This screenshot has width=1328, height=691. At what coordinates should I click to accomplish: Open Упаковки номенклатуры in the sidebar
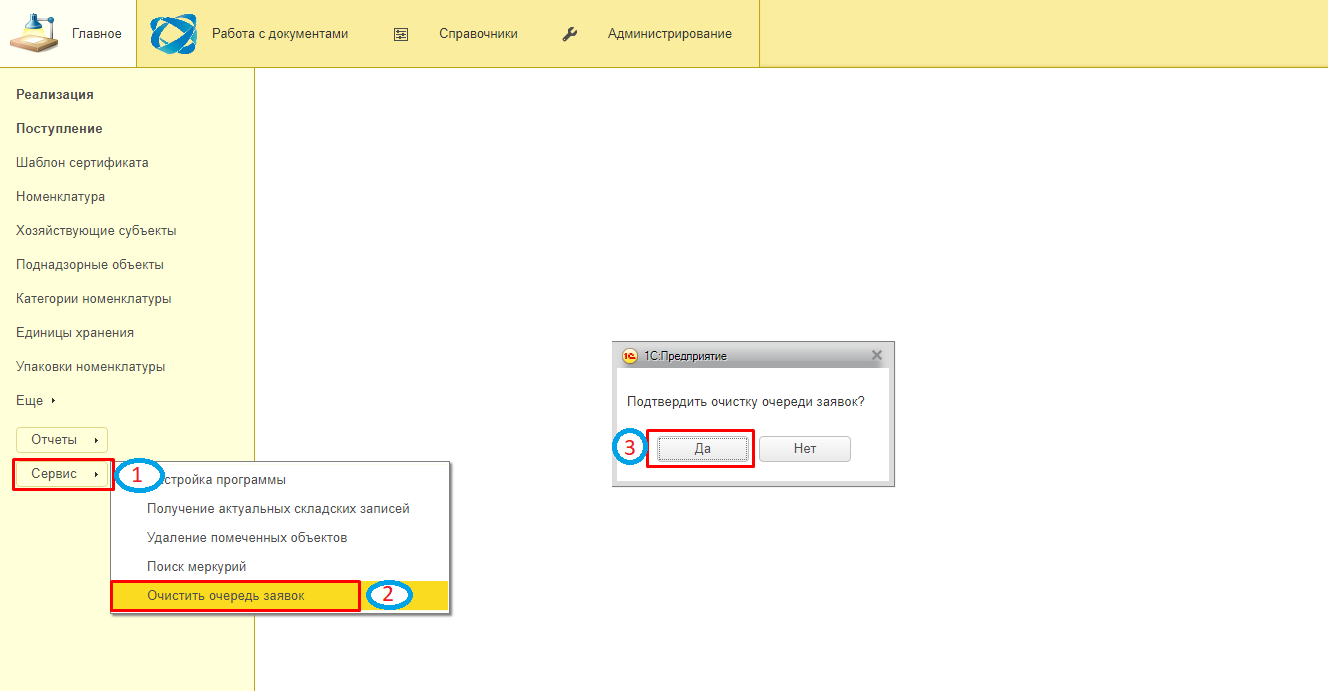(x=91, y=367)
